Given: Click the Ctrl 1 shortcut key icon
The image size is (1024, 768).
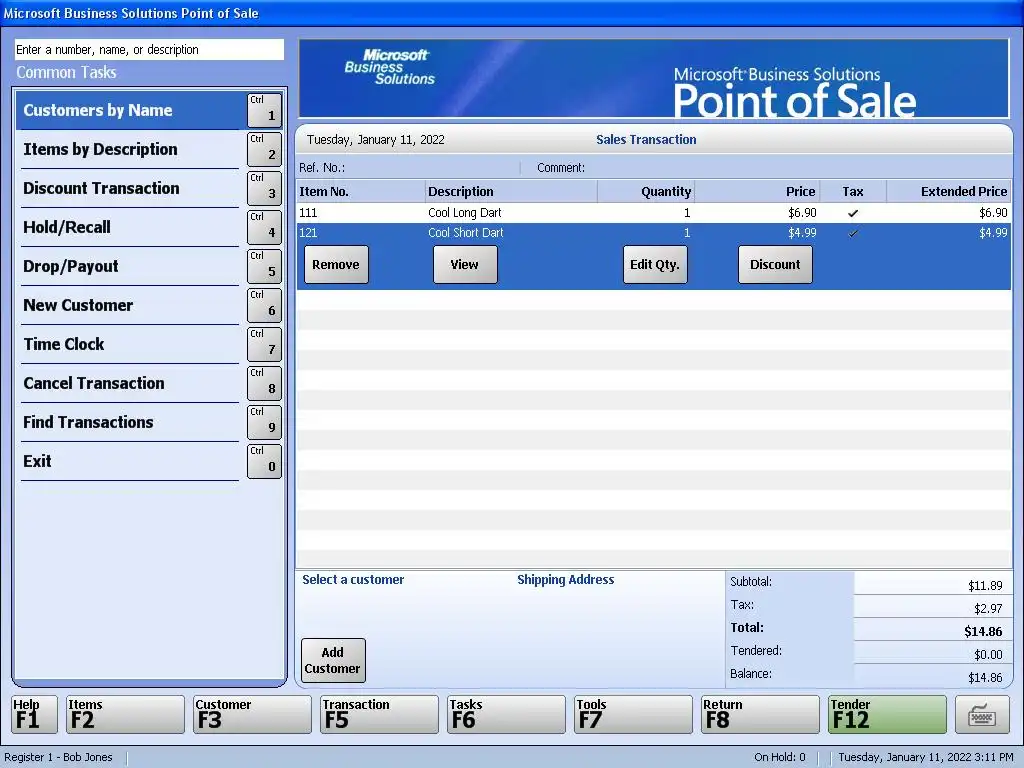Looking at the screenshot, I should tap(264, 110).
